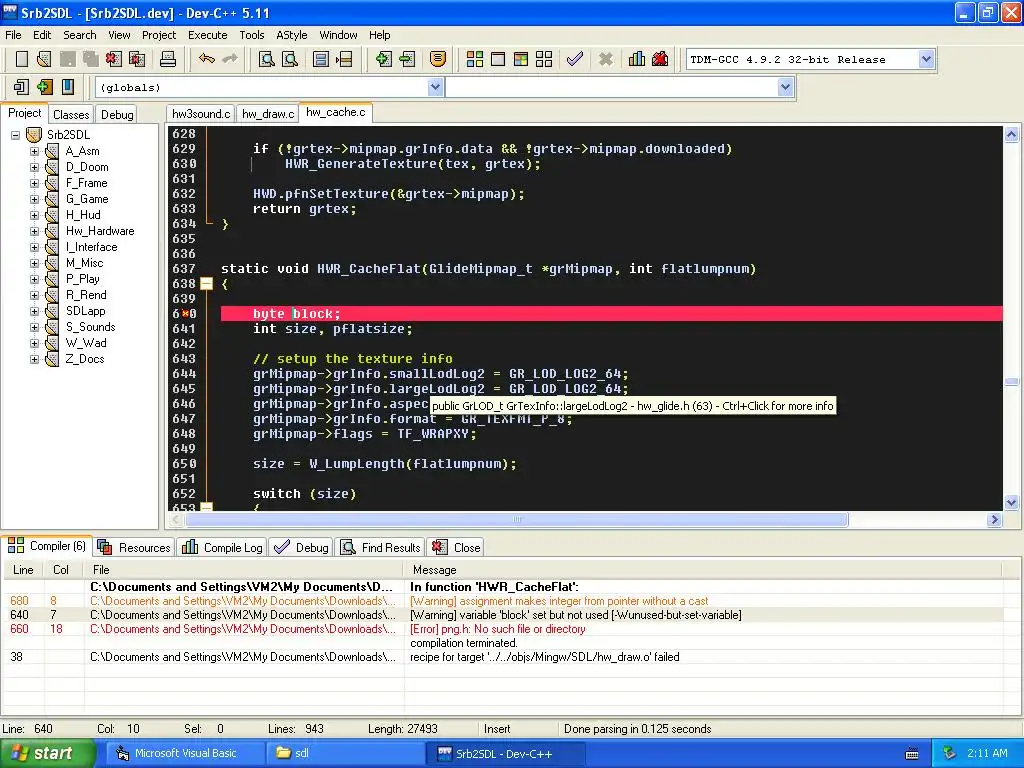Expand the SDLapp folder

point(34,311)
